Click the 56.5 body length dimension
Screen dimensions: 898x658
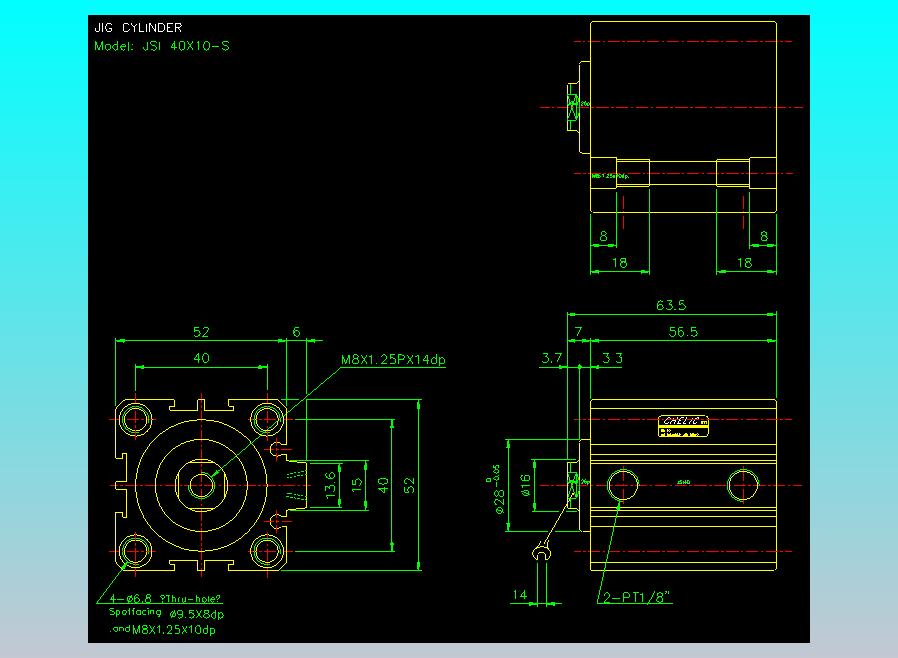(x=683, y=332)
